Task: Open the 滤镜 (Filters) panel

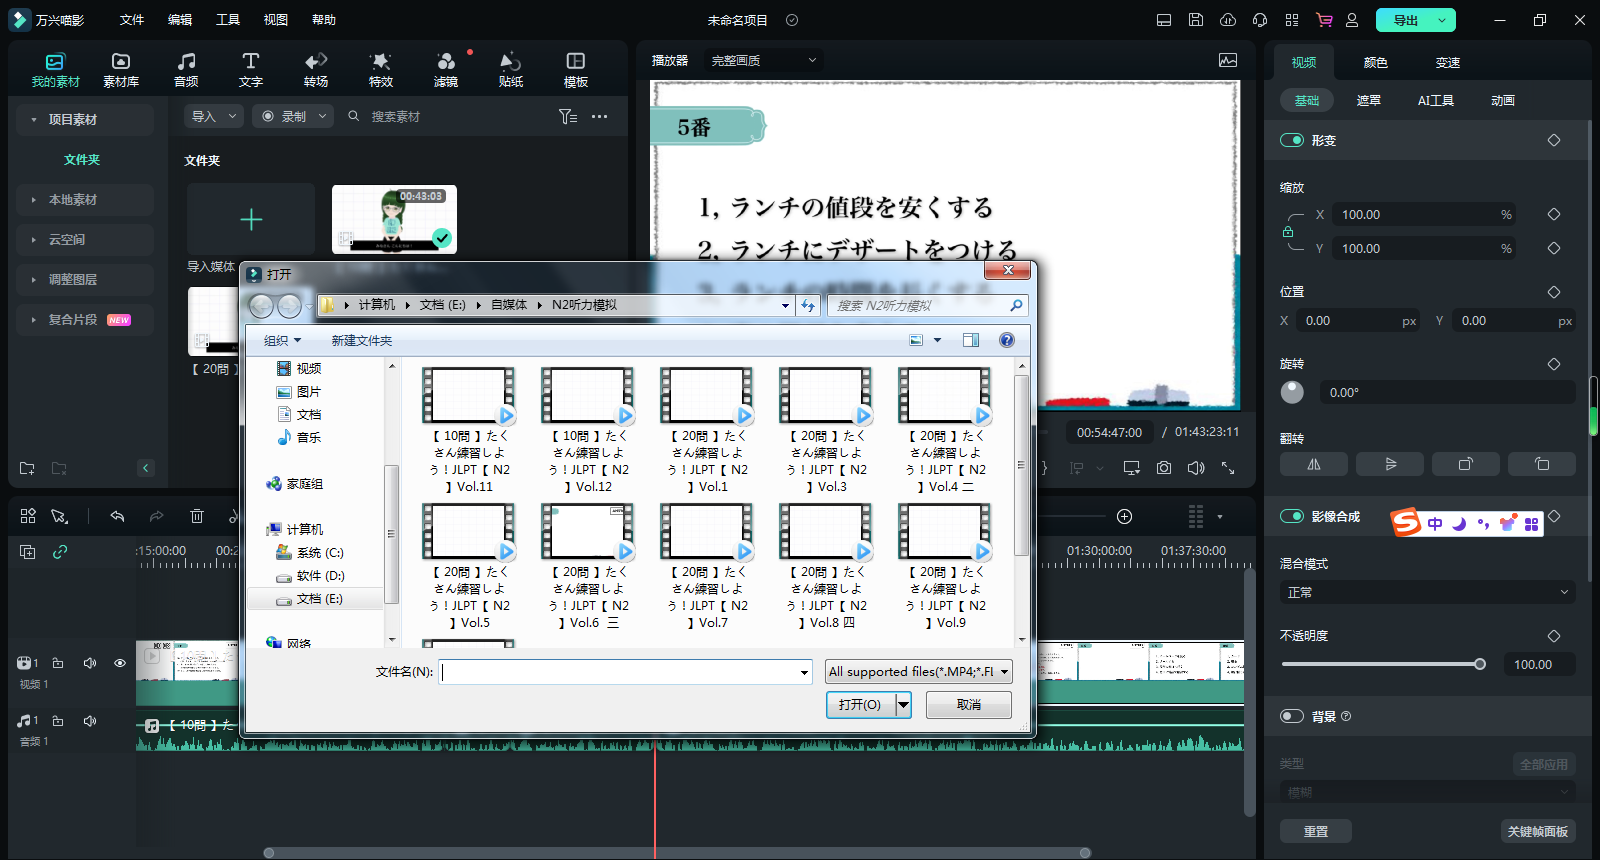Action: point(446,69)
